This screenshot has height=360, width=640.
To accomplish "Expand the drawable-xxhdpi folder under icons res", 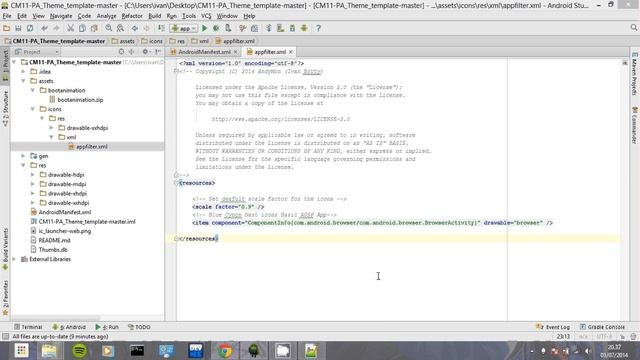I will coord(51,128).
